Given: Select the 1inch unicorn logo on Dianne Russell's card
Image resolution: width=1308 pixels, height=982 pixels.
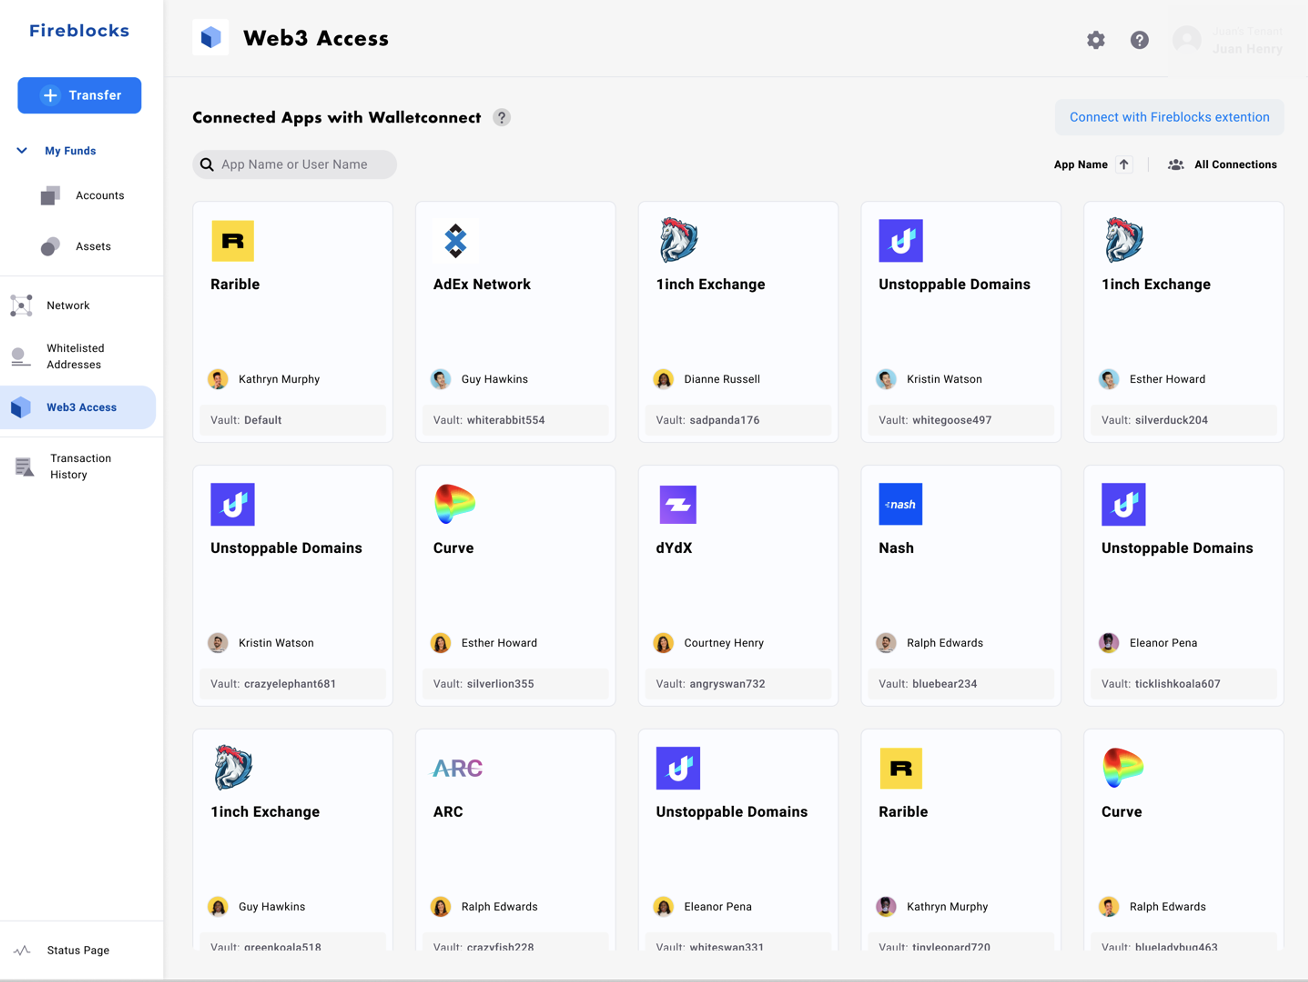Looking at the screenshot, I should (678, 240).
